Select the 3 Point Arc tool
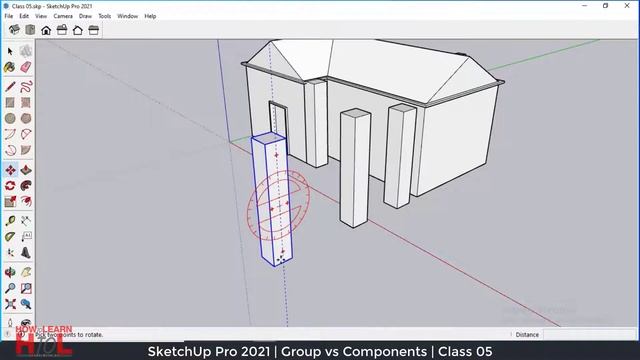Screen dimensions: 640x360 10,150
